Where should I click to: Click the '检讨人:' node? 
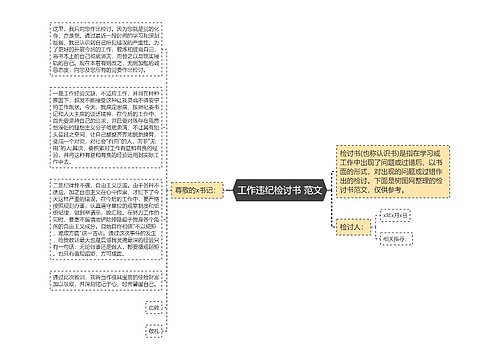coord(353,227)
